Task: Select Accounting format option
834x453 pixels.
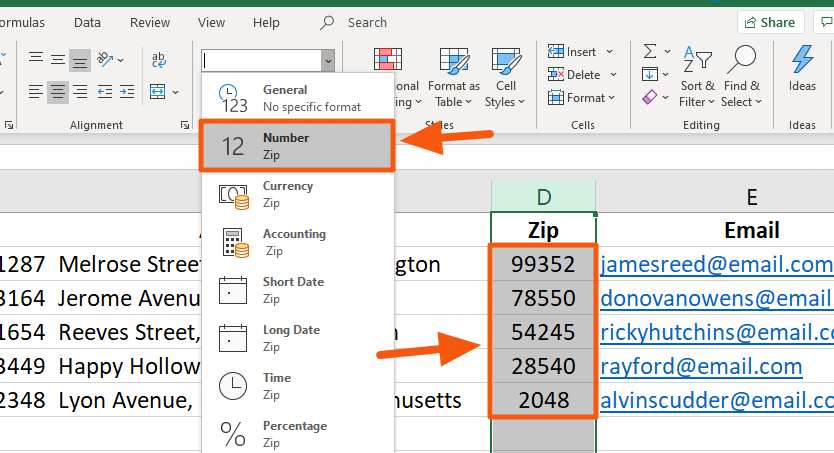Action: [298, 242]
